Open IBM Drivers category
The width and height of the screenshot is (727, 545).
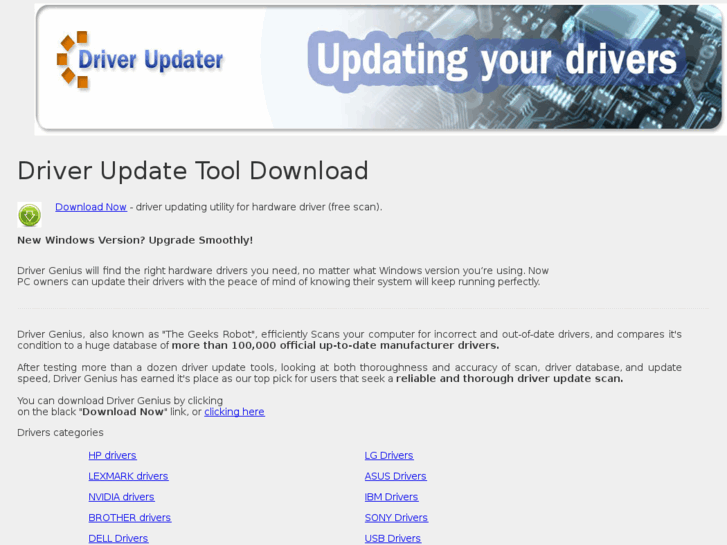pos(391,497)
